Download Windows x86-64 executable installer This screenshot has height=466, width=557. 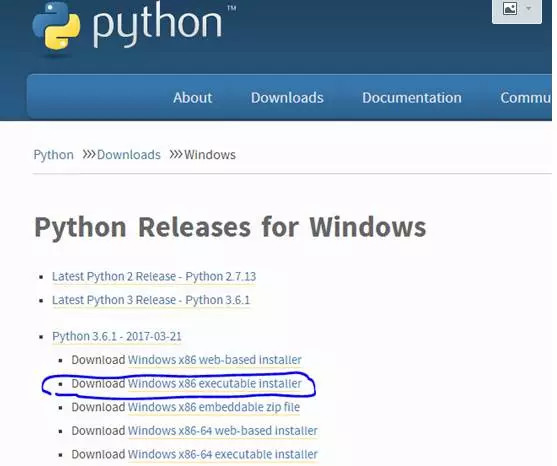click(x=222, y=454)
